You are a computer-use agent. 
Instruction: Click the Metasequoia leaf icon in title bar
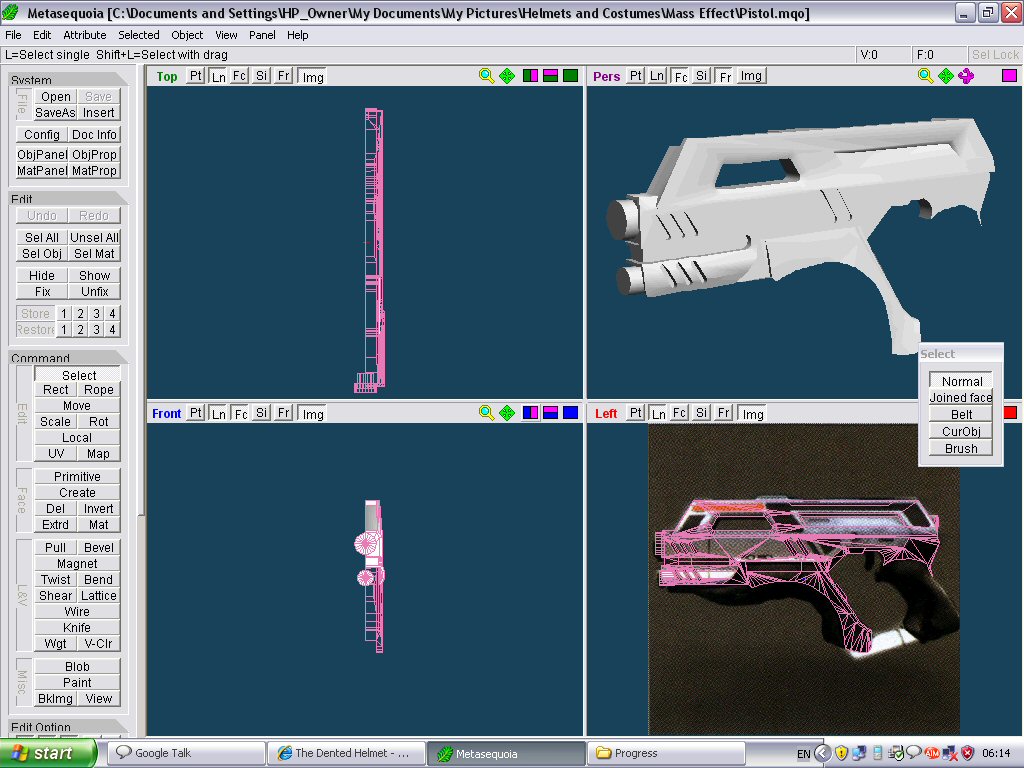click(x=11, y=12)
